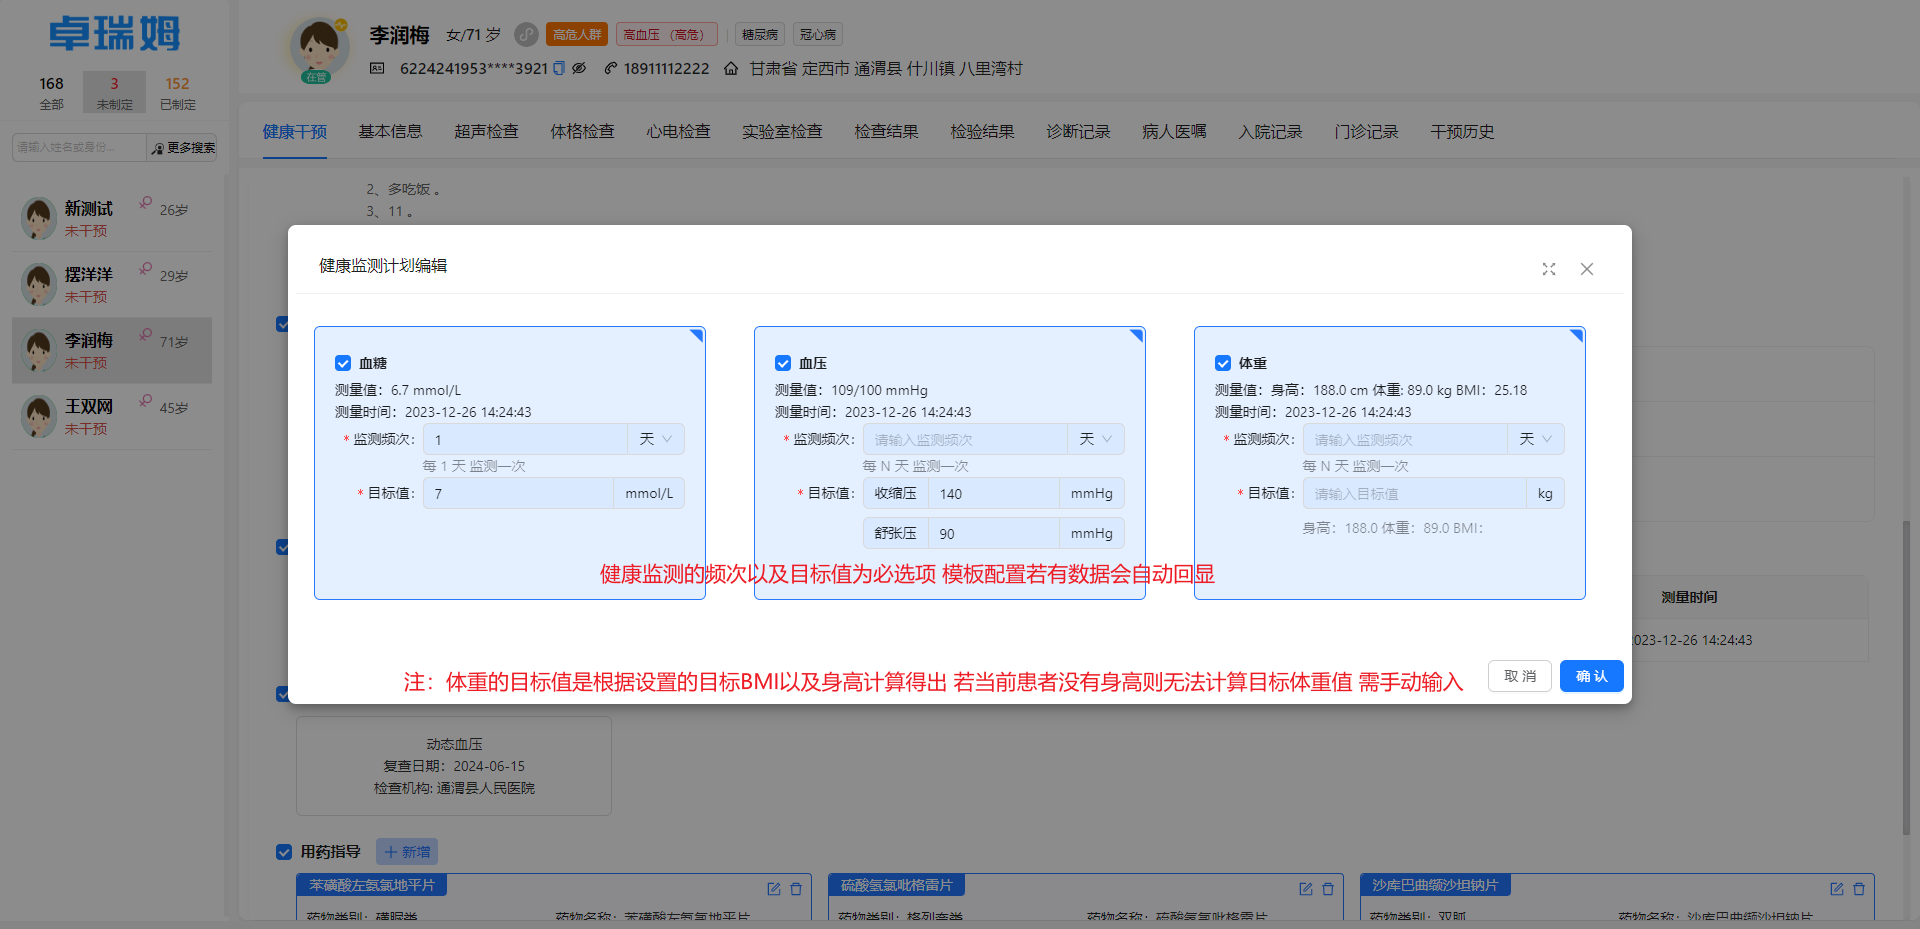Close the 健康监测计划编辑 dialog
This screenshot has width=1920, height=929.
click(x=1587, y=269)
